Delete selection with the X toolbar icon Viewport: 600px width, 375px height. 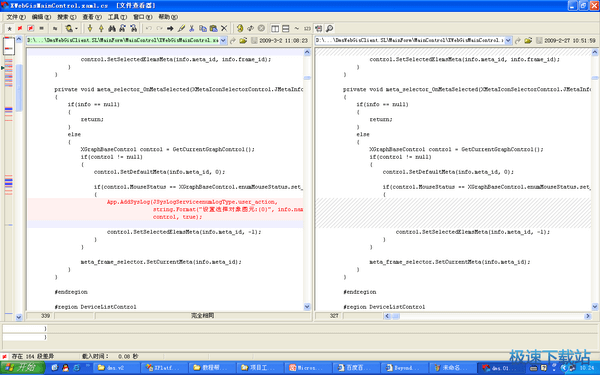click(224, 28)
